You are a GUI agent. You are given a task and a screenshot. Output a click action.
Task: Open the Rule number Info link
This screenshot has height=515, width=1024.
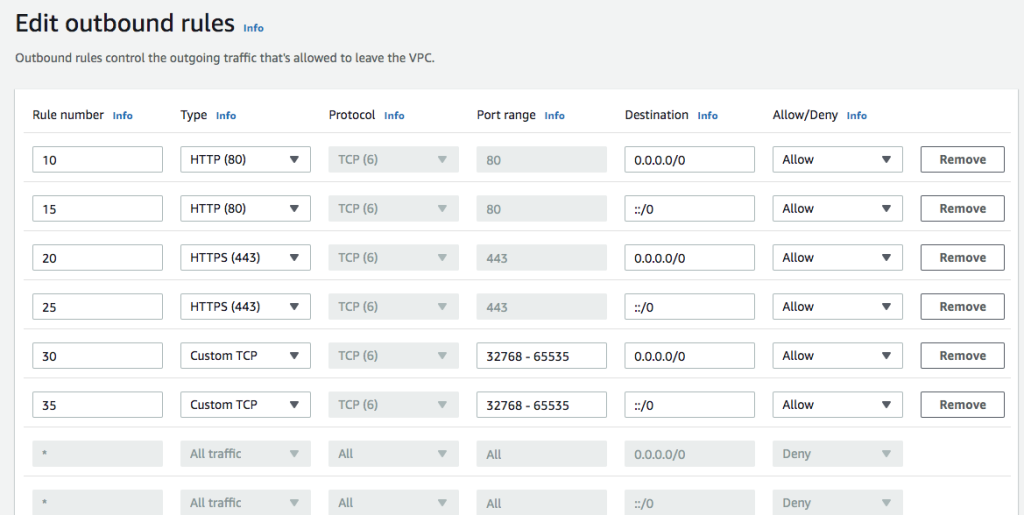tap(122, 116)
